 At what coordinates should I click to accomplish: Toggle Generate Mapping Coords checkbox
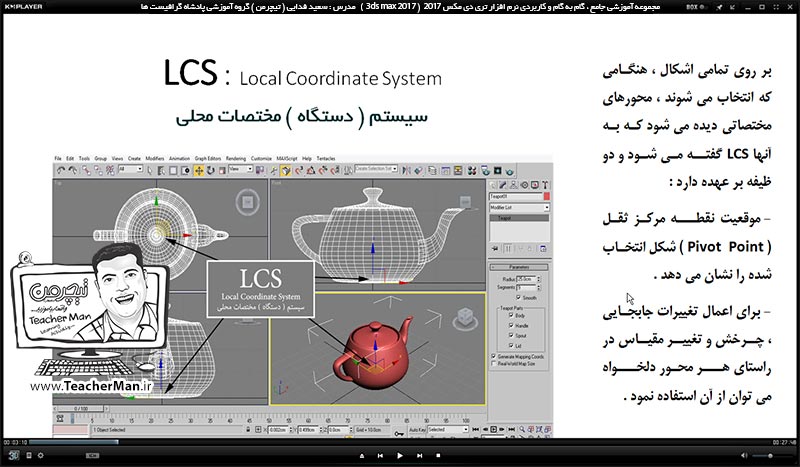tap(493, 356)
